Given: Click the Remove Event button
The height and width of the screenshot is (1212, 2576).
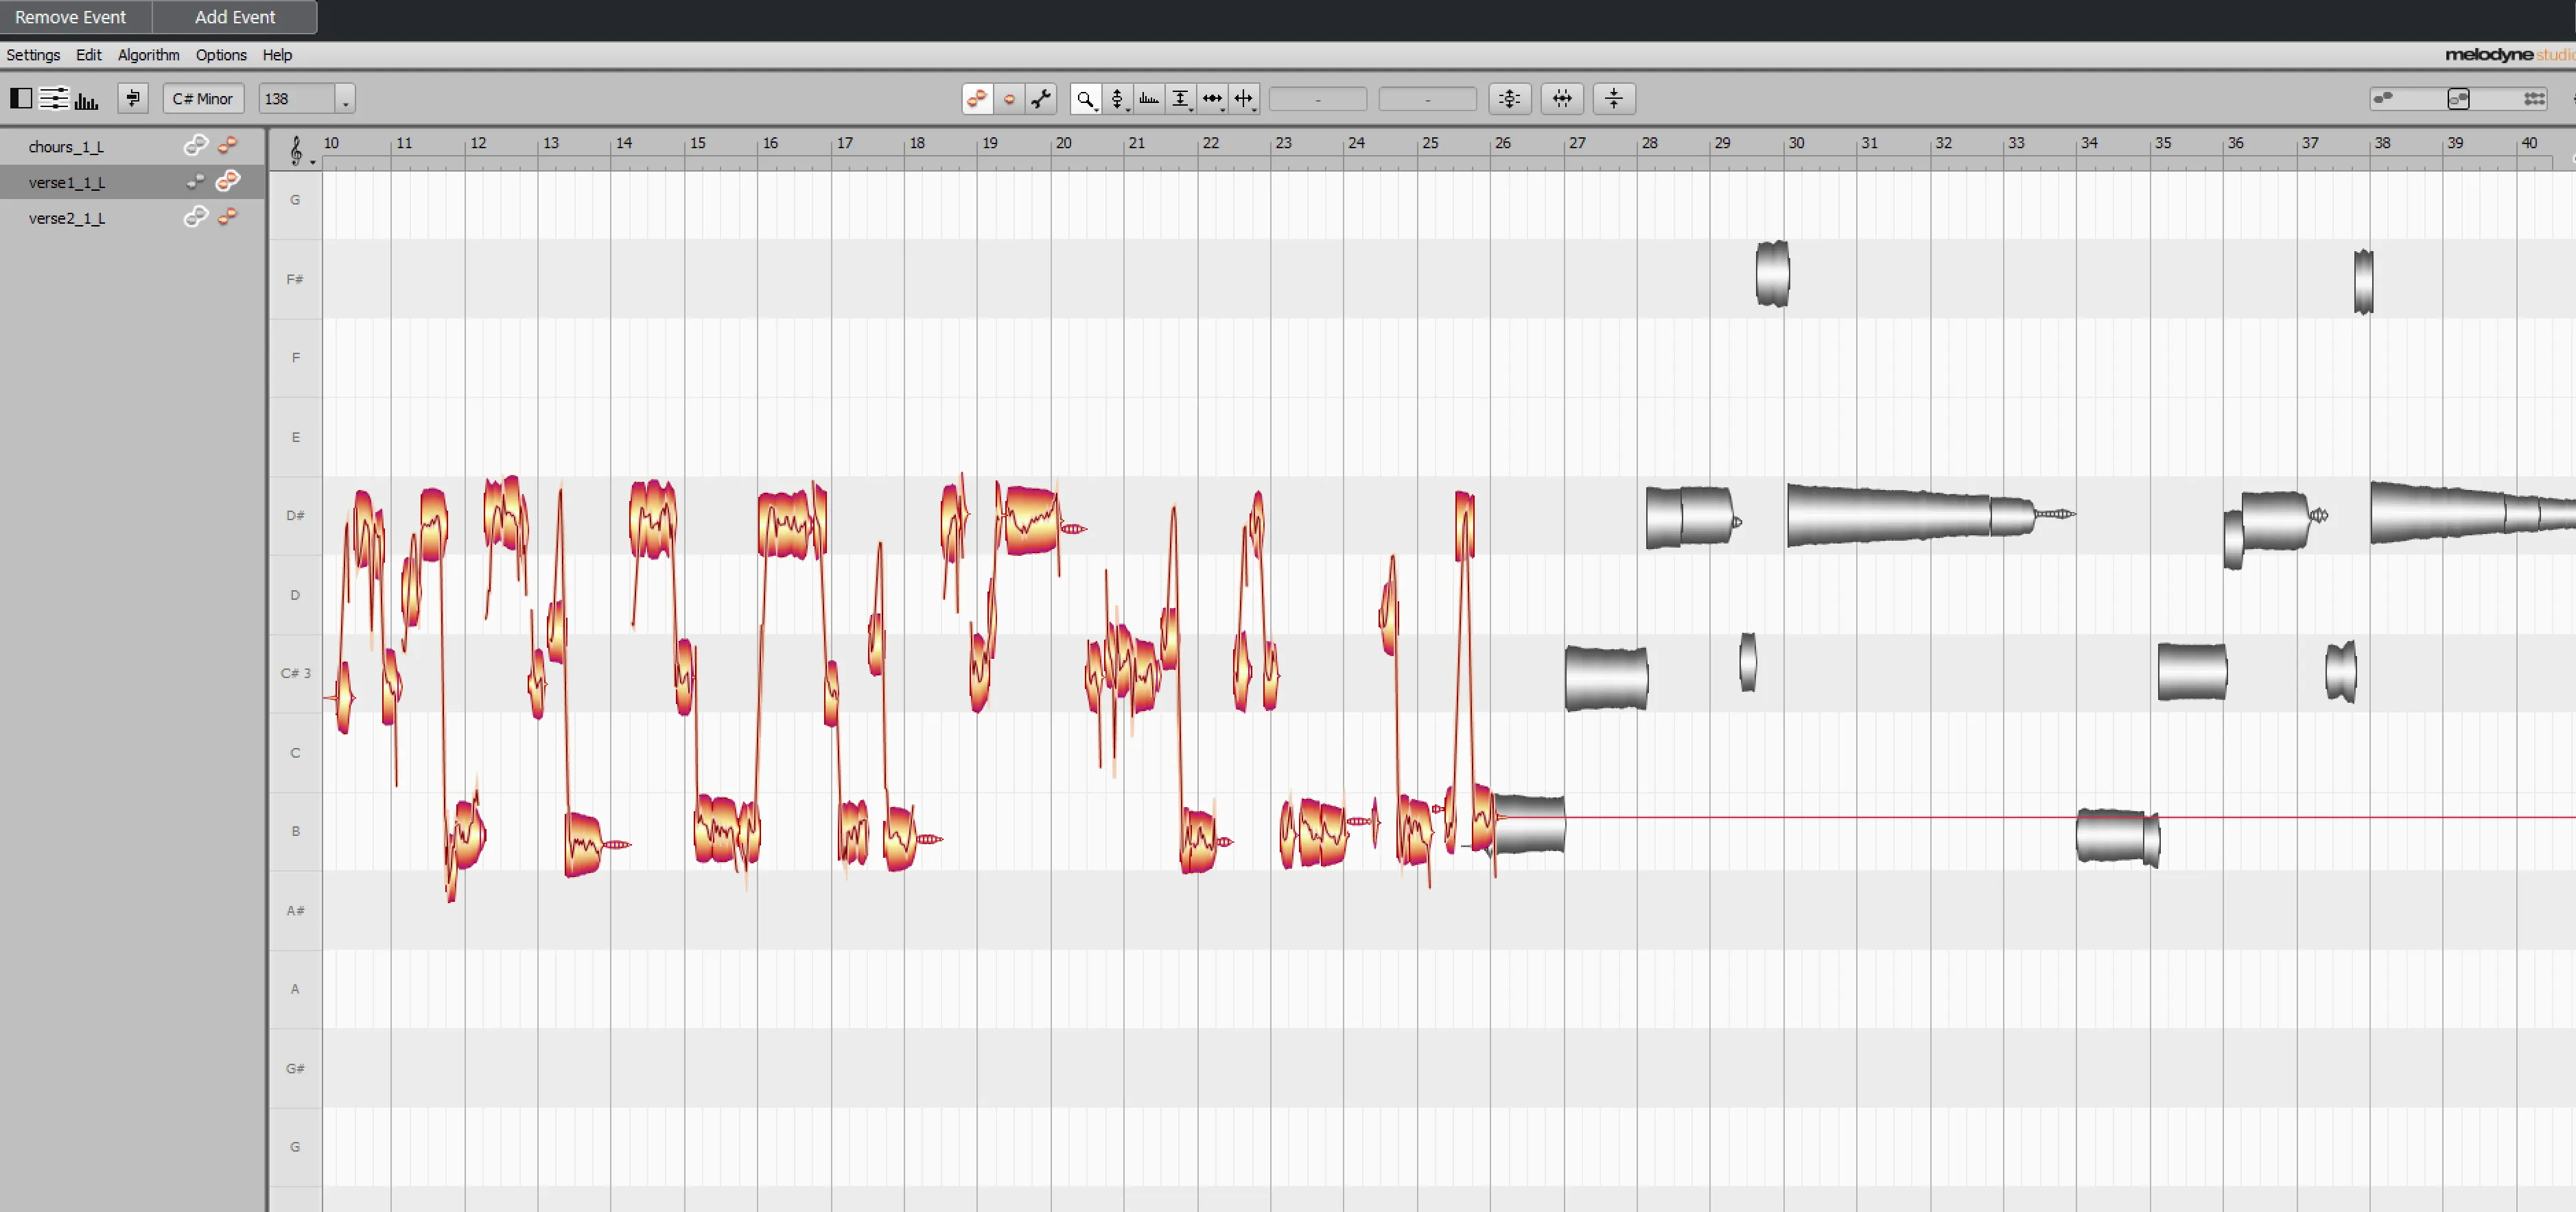Looking at the screenshot, I should tap(70, 17).
